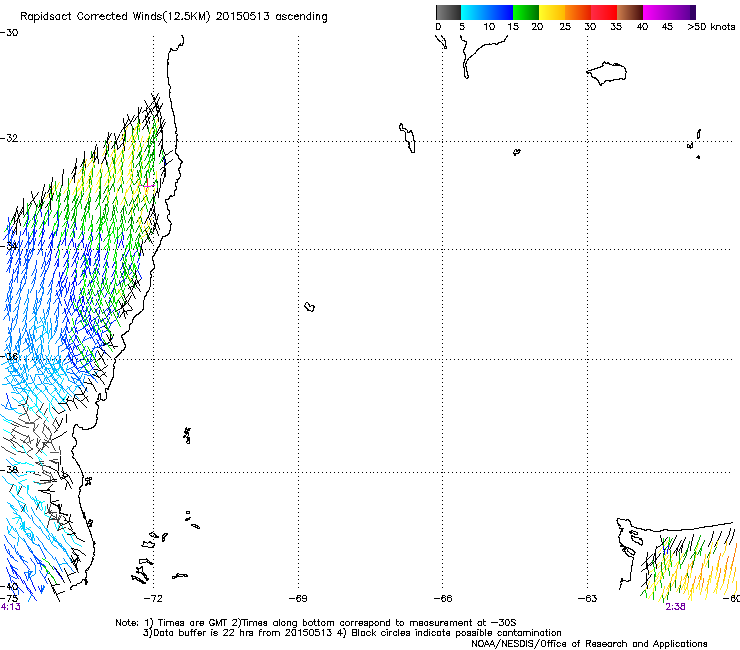
Task: Click the "Black circles indicate possible contamination" note
Action: 449,633
